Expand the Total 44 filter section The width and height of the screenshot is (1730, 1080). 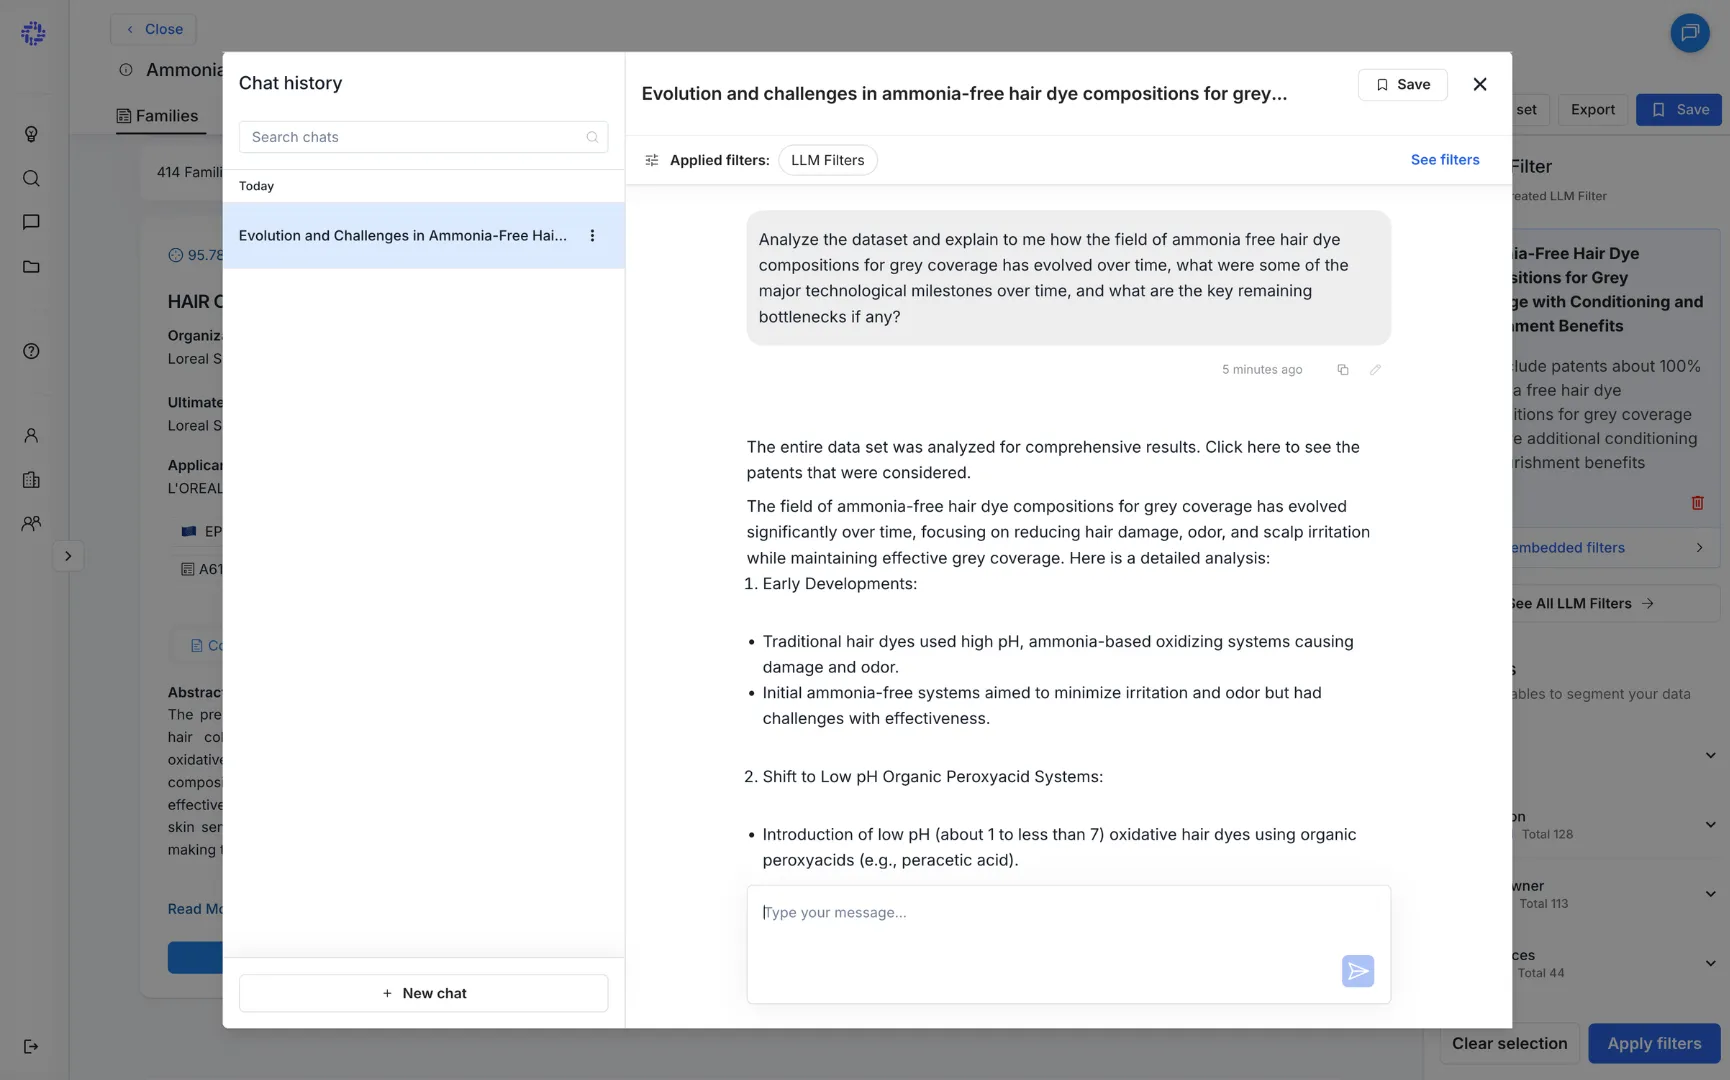pos(1710,963)
